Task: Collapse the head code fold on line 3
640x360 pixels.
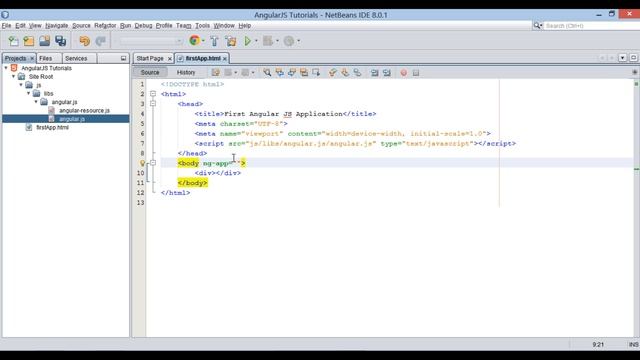Action: click(153, 104)
